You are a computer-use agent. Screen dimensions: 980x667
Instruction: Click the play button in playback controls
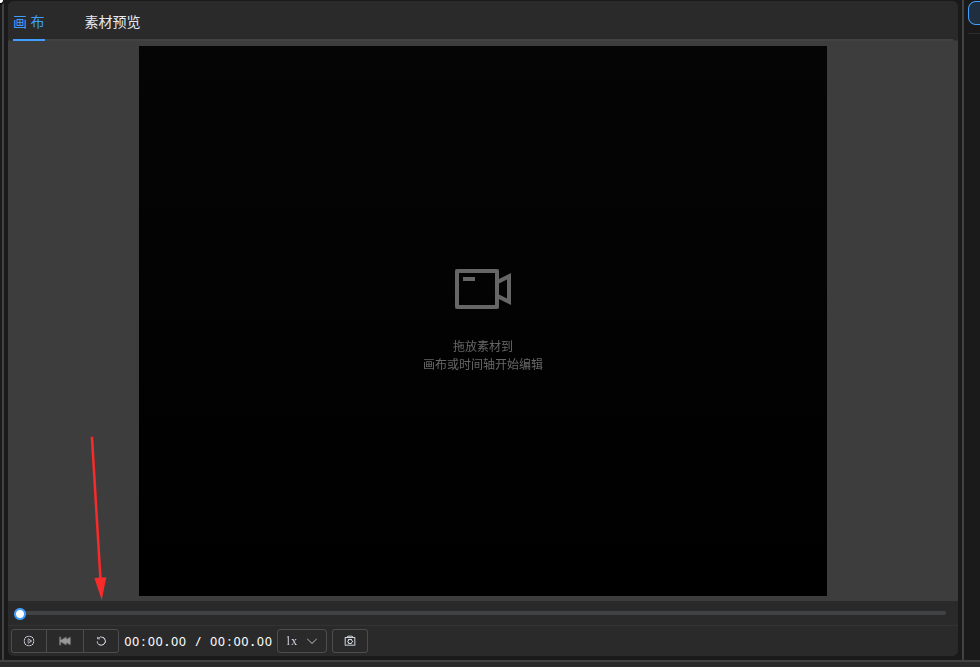pyautogui.click(x=29, y=641)
